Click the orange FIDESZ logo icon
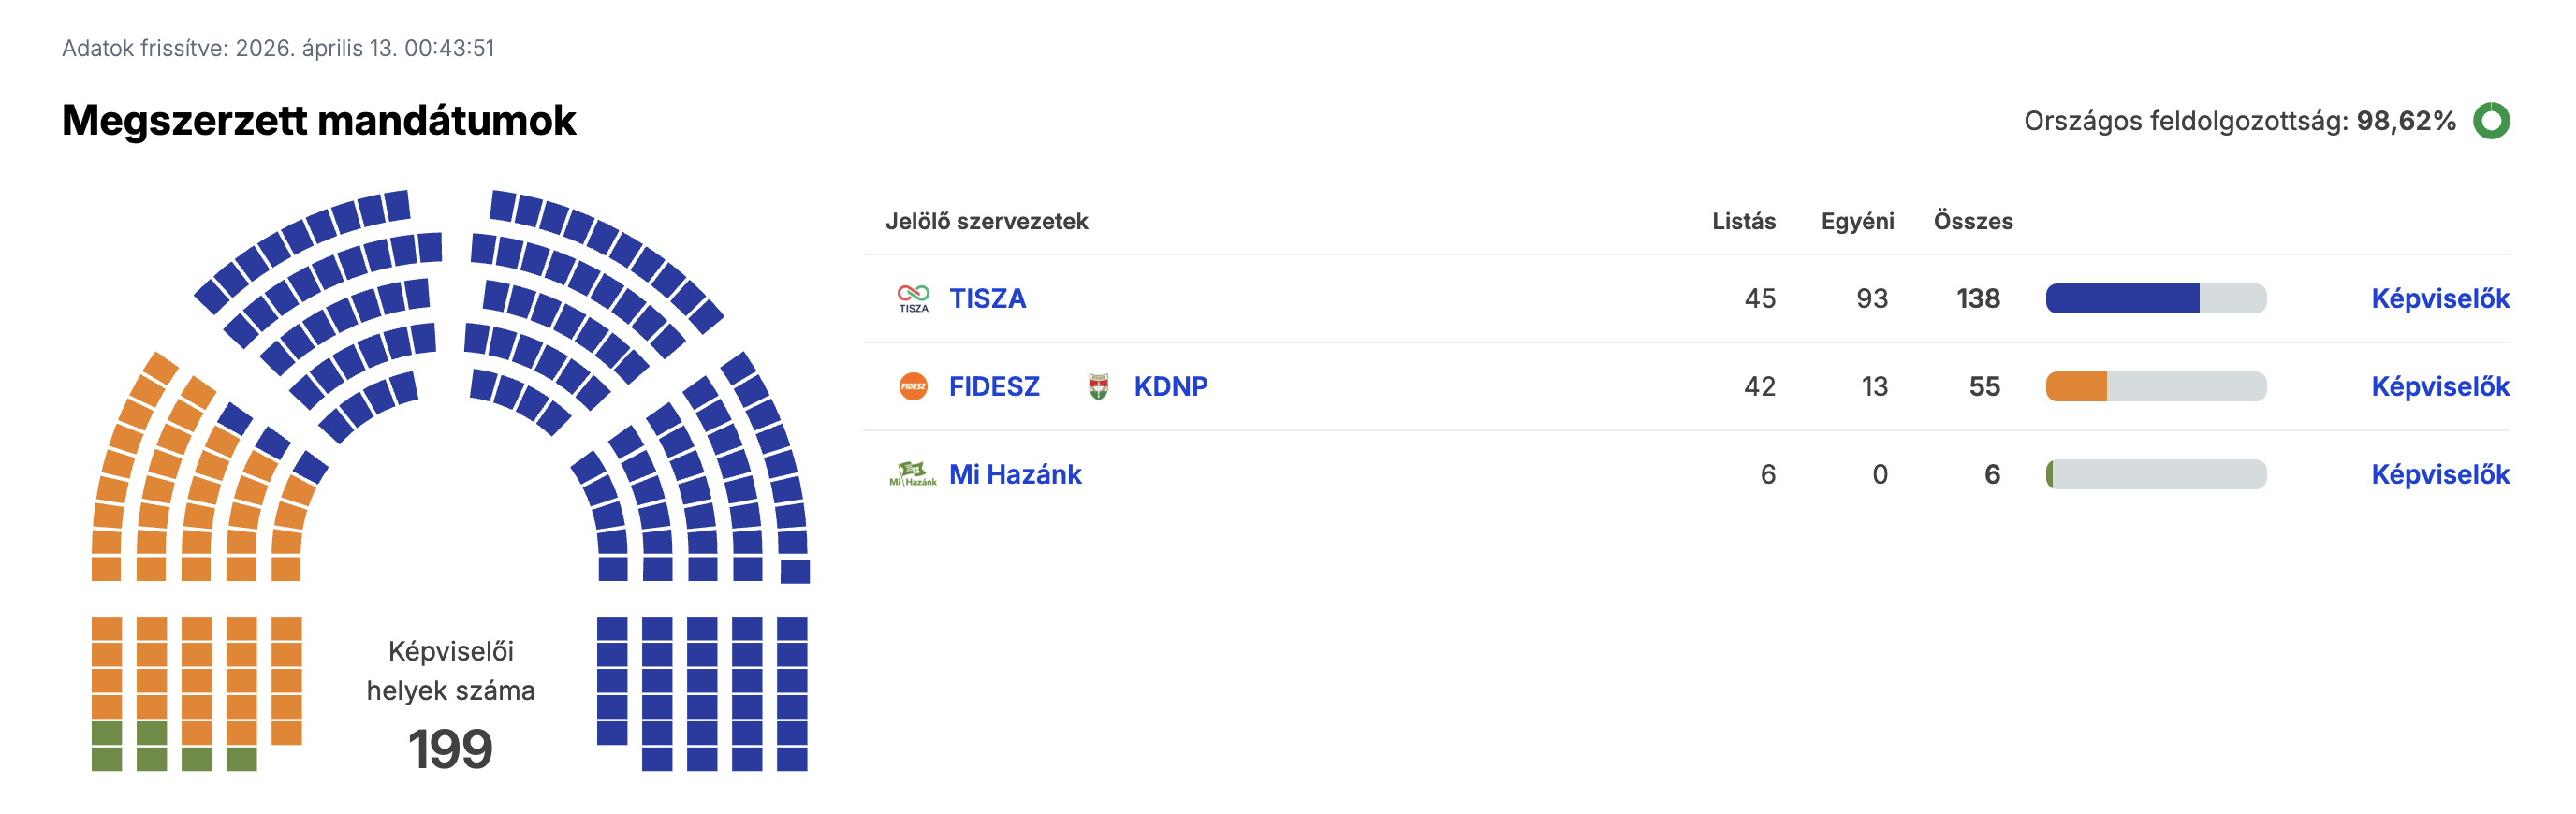The image size is (2576, 814). coord(913,386)
